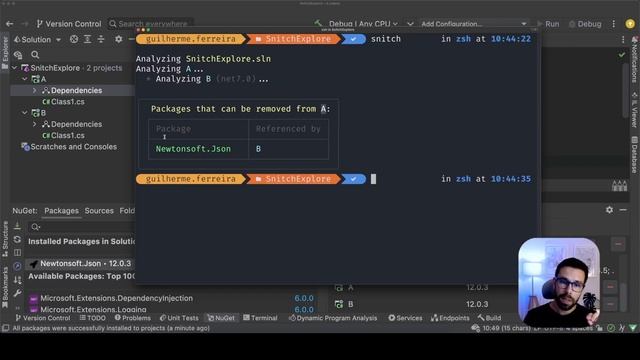Screen dimensions: 640x360
Task: Click the Debug button
Action: coord(585,24)
